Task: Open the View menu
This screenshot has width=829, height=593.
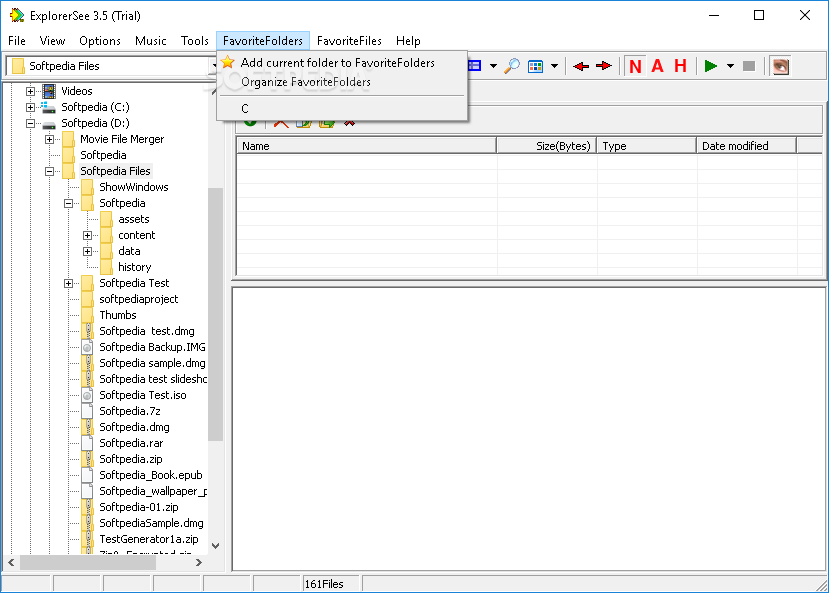Action: [x=52, y=41]
